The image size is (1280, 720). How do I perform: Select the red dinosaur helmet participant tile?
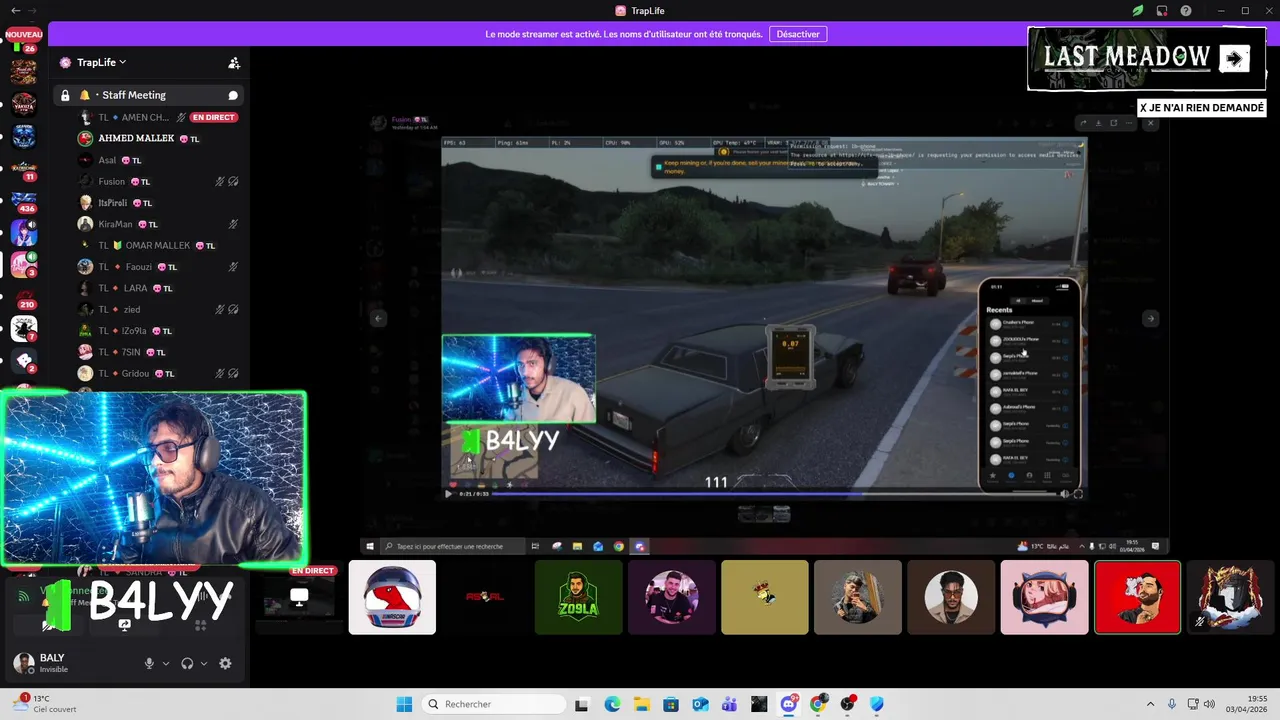coord(392,597)
